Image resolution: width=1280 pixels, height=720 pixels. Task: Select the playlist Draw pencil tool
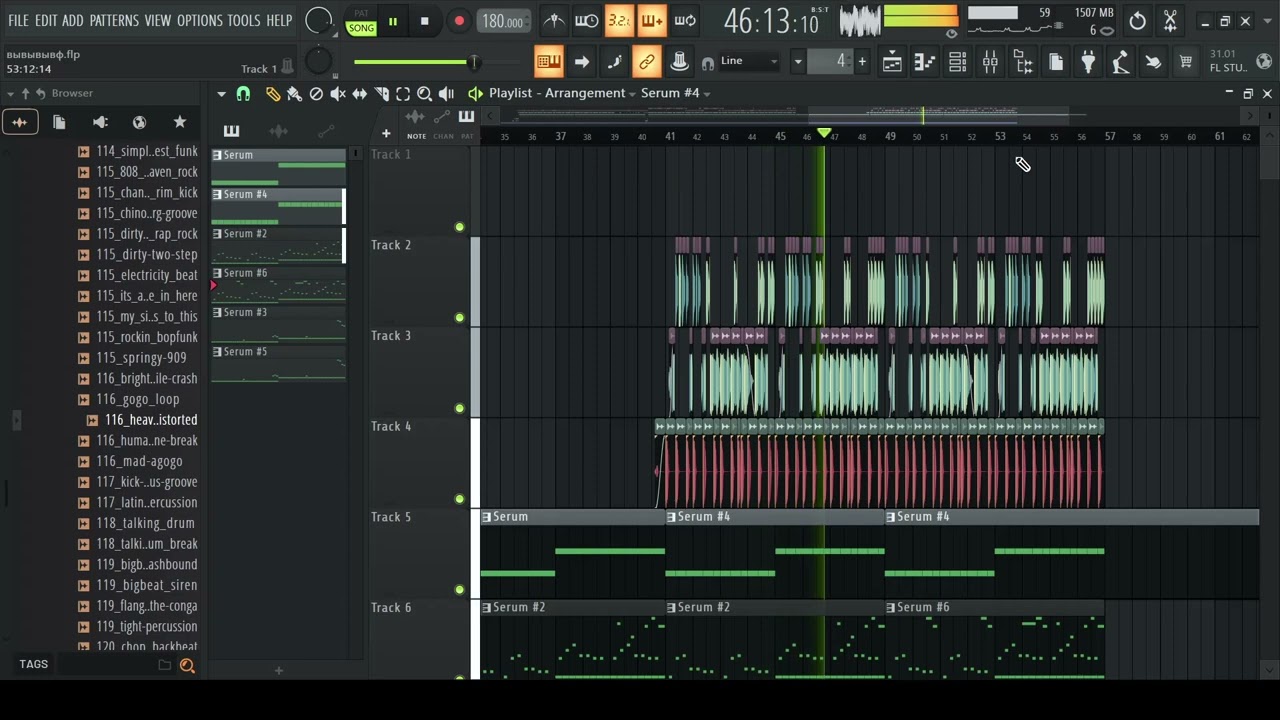pyautogui.click(x=273, y=94)
